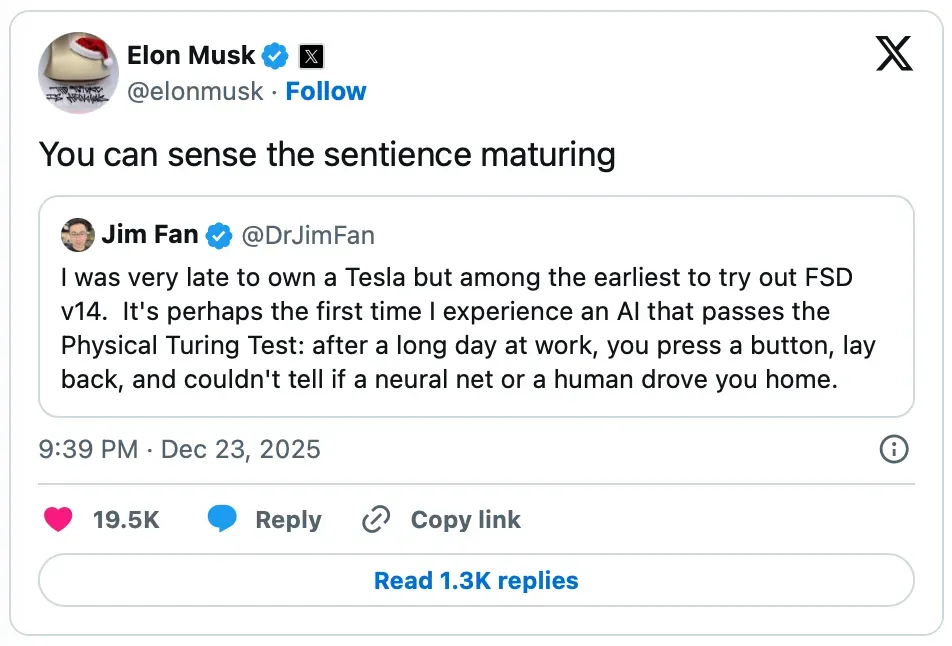952x646 pixels.
Task: Open the 9:39 PM Dec 23, 2025 timestamp
Action: point(180,449)
